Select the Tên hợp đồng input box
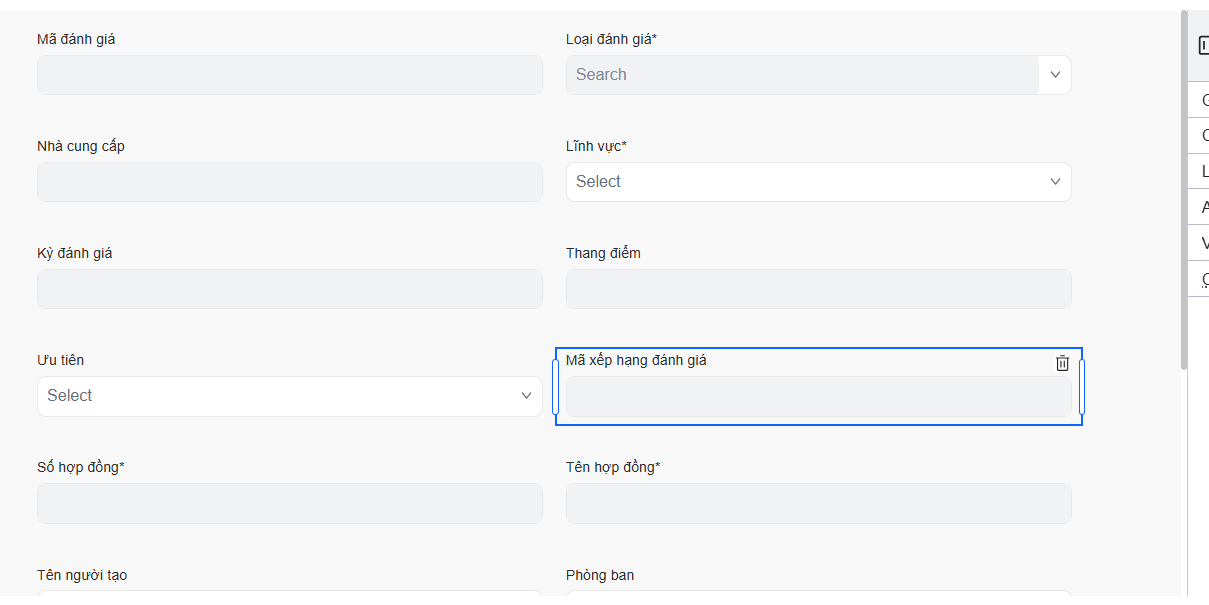Image resolution: width=1209 pixels, height=605 pixels. tap(817, 503)
